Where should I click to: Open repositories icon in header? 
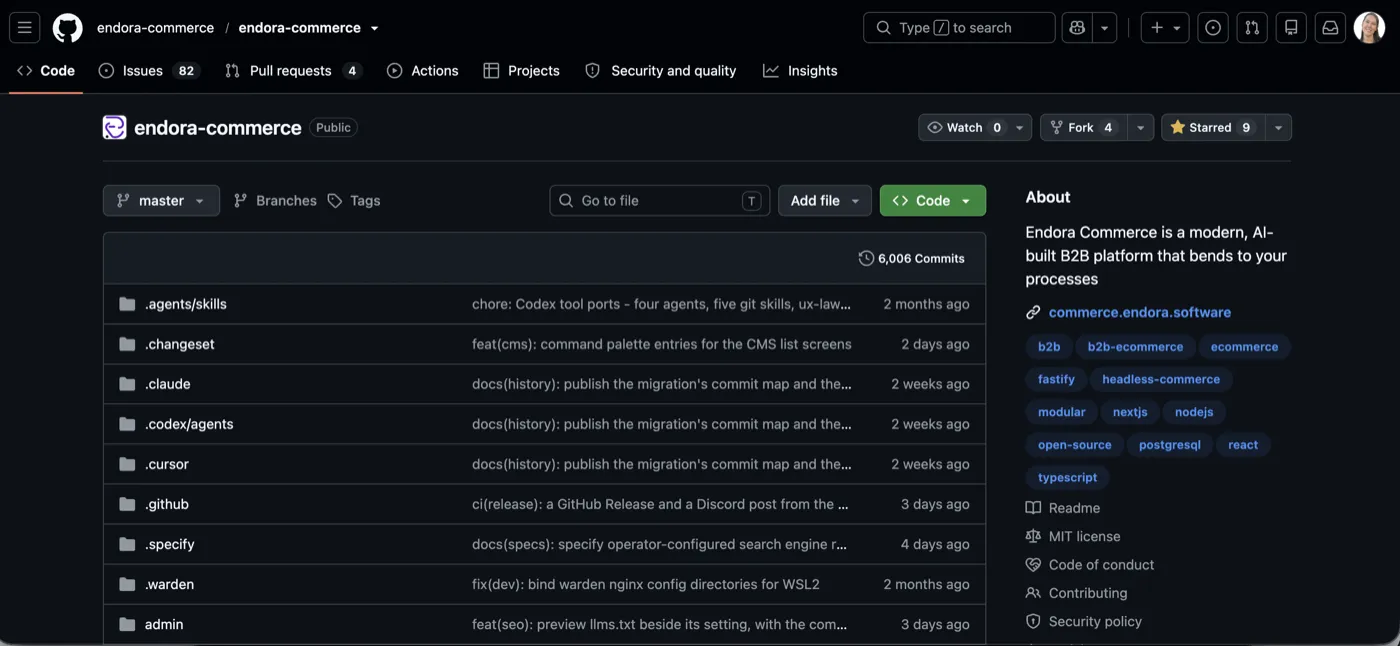(x=1291, y=28)
